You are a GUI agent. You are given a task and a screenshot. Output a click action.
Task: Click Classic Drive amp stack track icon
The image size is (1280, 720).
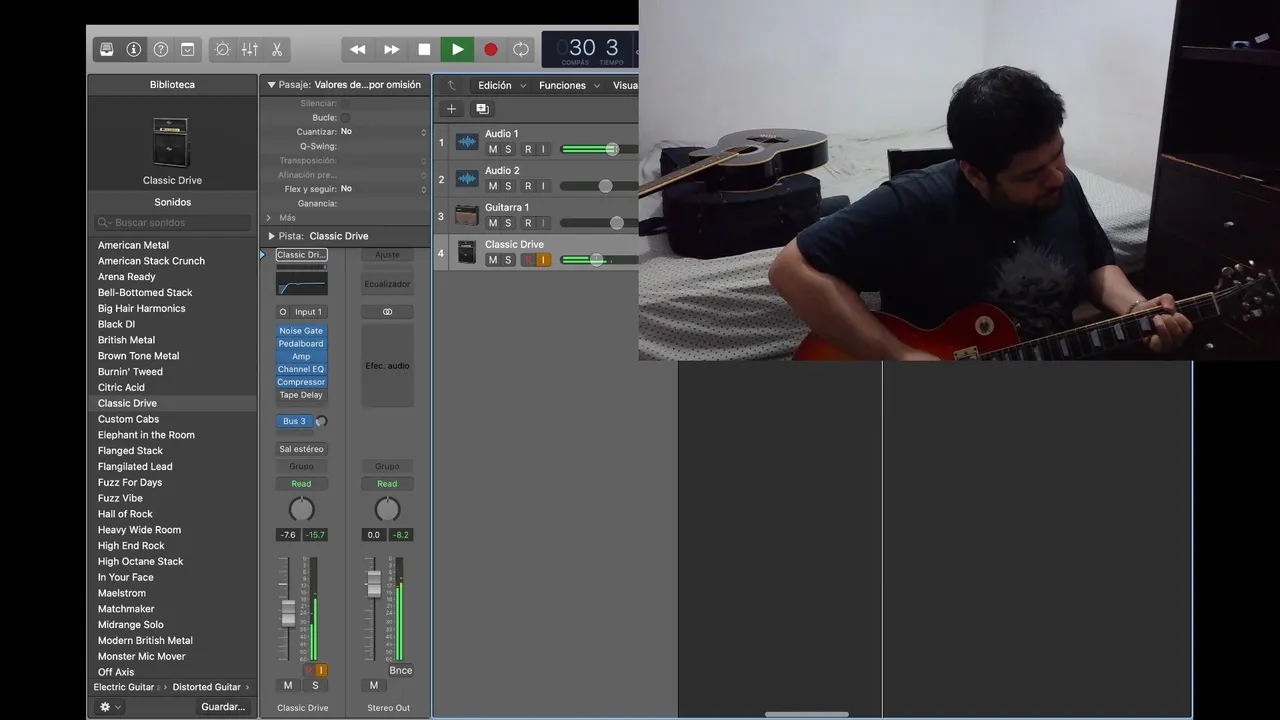467,252
